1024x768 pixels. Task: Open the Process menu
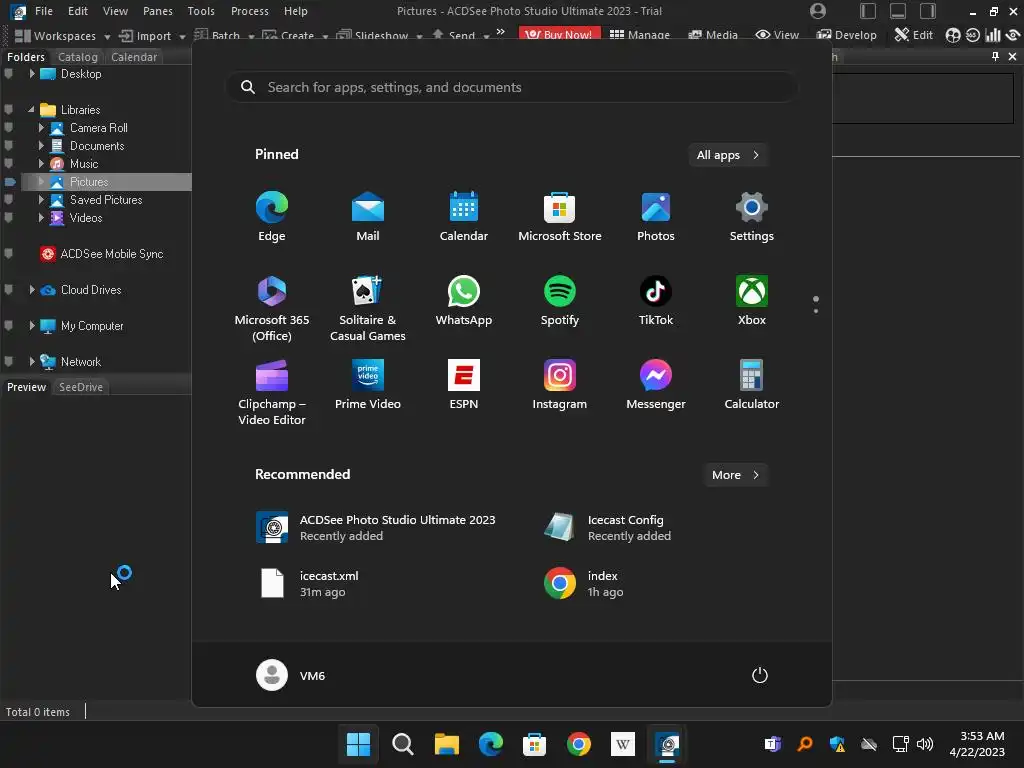(x=249, y=11)
